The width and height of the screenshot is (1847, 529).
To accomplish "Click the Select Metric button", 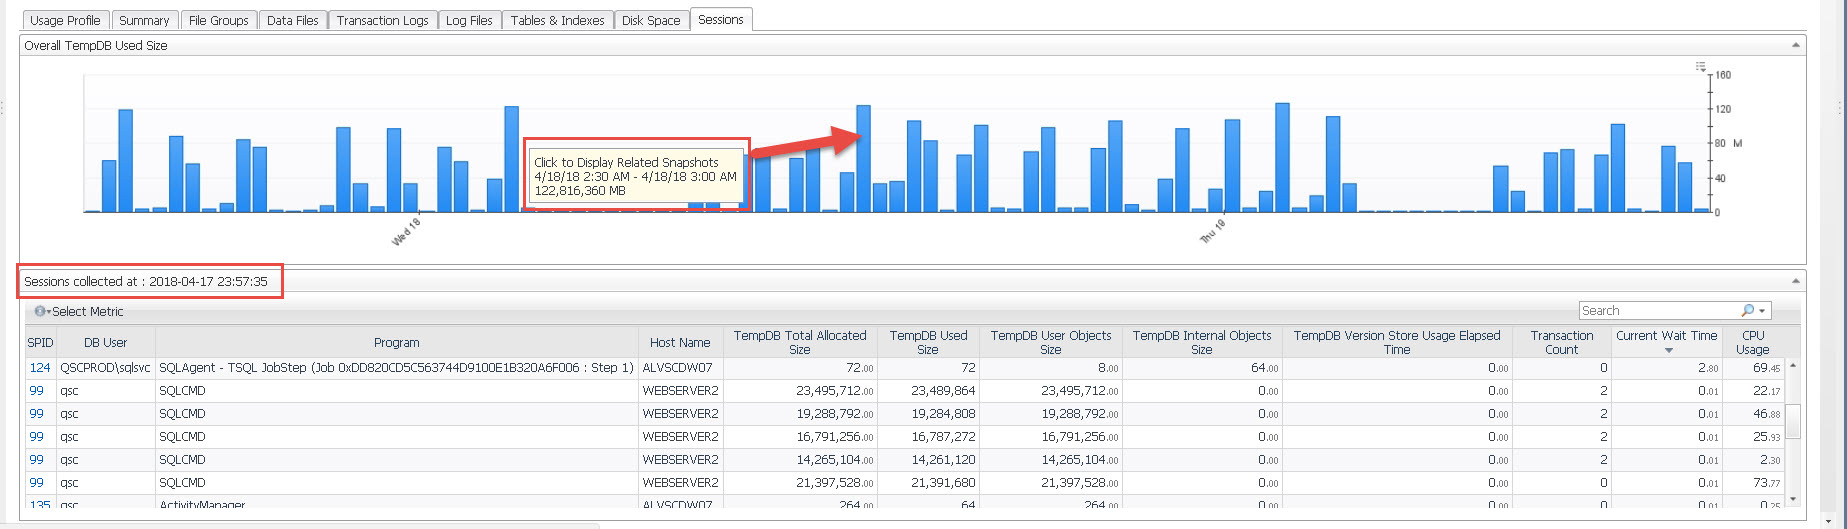I will (x=87, y=312).
